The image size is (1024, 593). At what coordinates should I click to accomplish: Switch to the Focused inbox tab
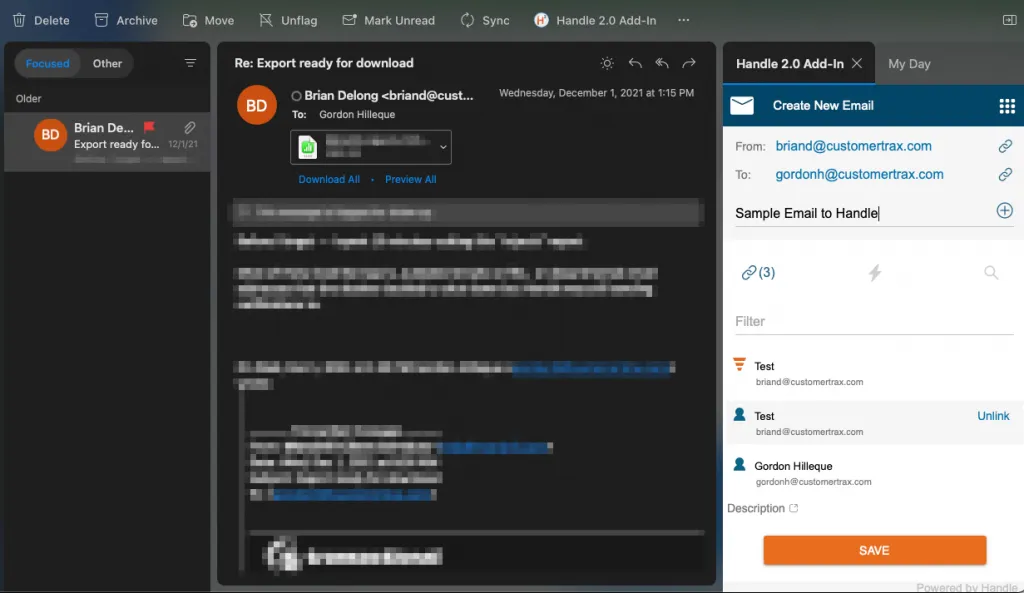pos(47,63)
